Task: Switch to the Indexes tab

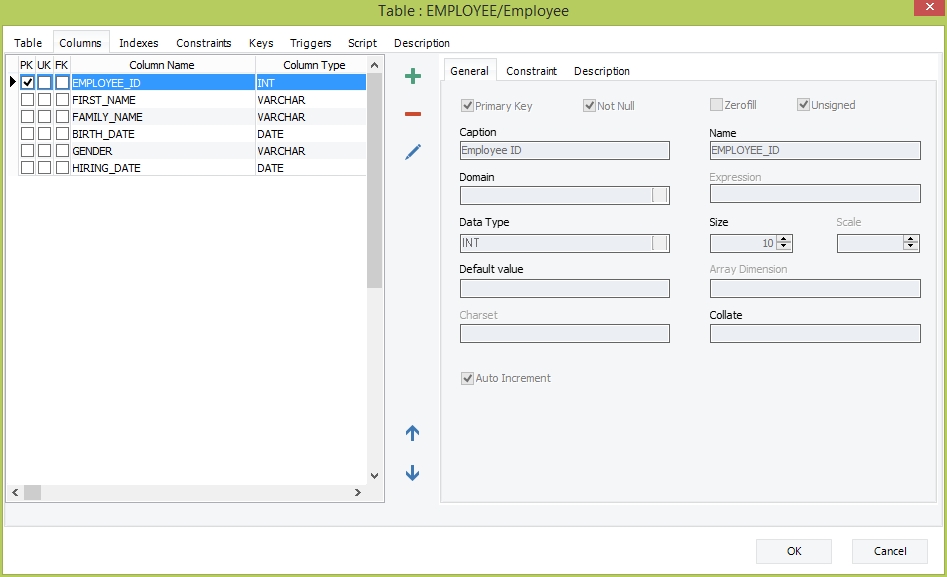Action: 138,43
